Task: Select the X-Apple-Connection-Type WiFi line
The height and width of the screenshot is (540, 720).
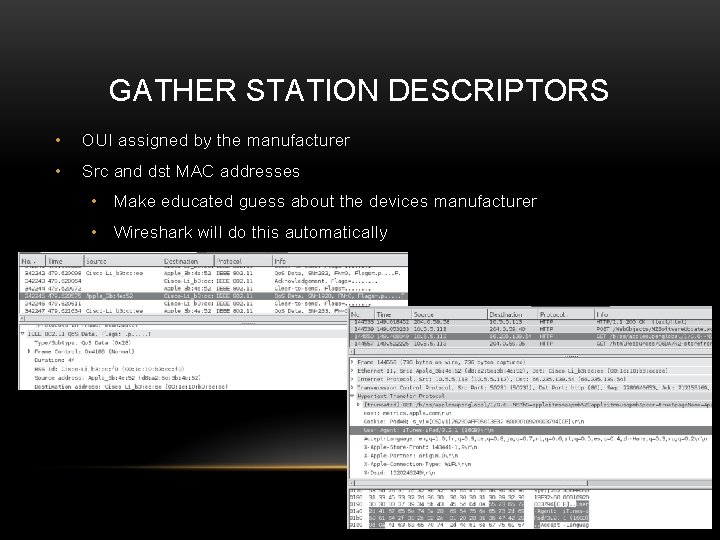Action: (x=417, y=464)
